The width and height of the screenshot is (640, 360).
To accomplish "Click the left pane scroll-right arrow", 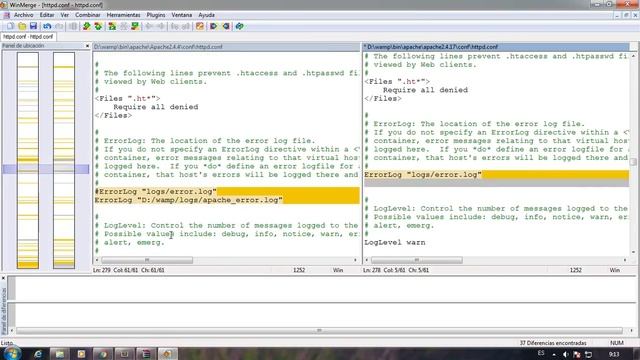I will (x=355, y=260).
